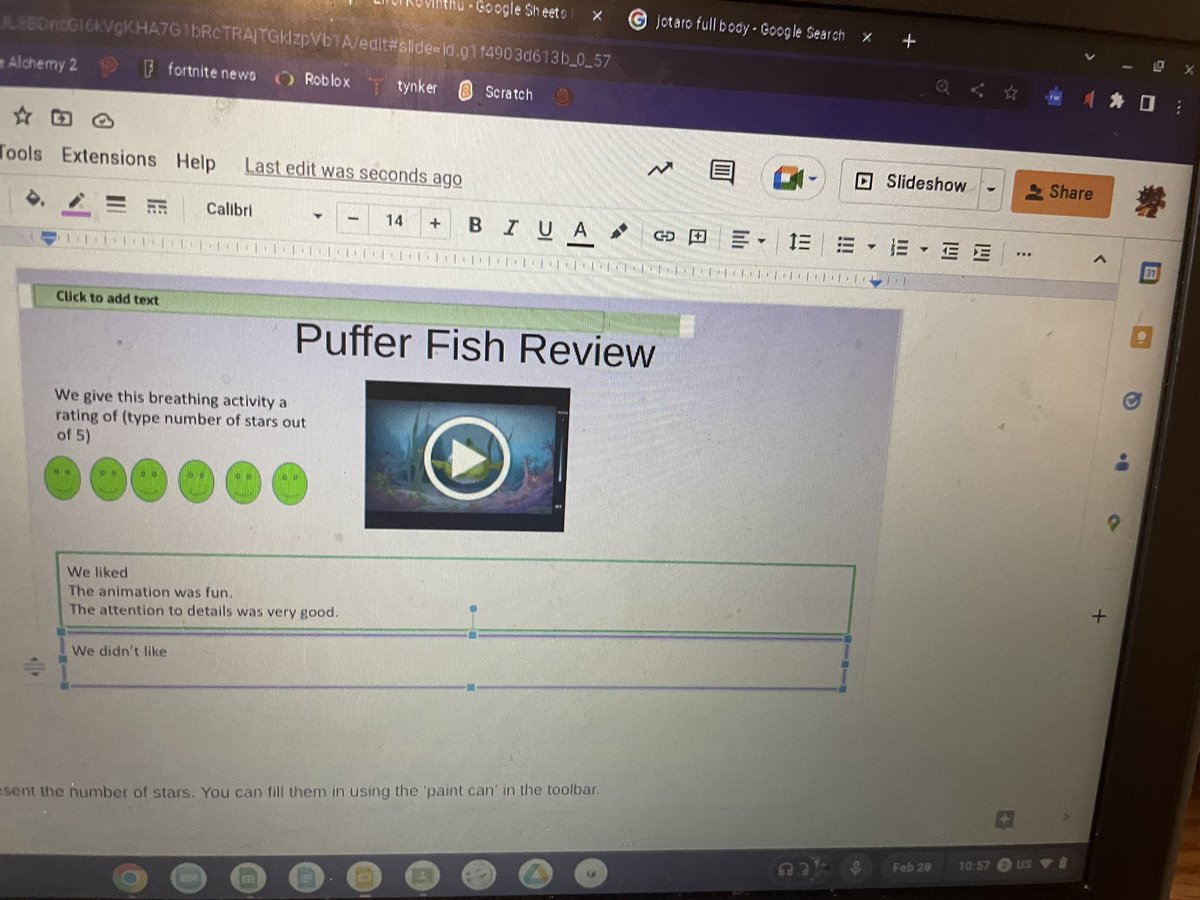Expand the bulleted list options arrow

[871, 246]
